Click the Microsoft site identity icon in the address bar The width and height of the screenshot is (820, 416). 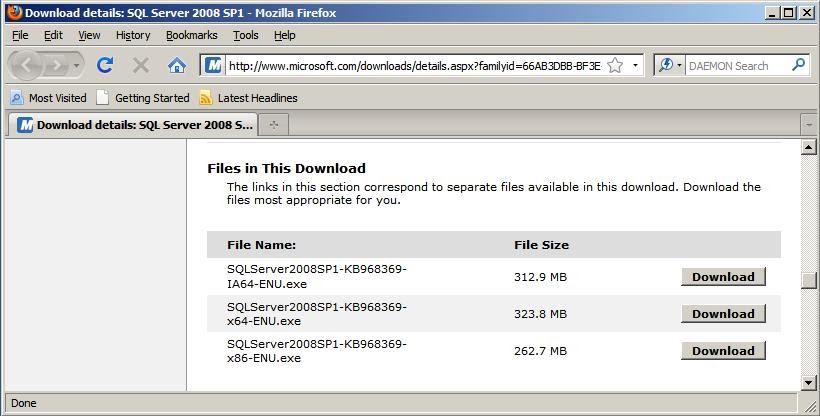point(213,65)
